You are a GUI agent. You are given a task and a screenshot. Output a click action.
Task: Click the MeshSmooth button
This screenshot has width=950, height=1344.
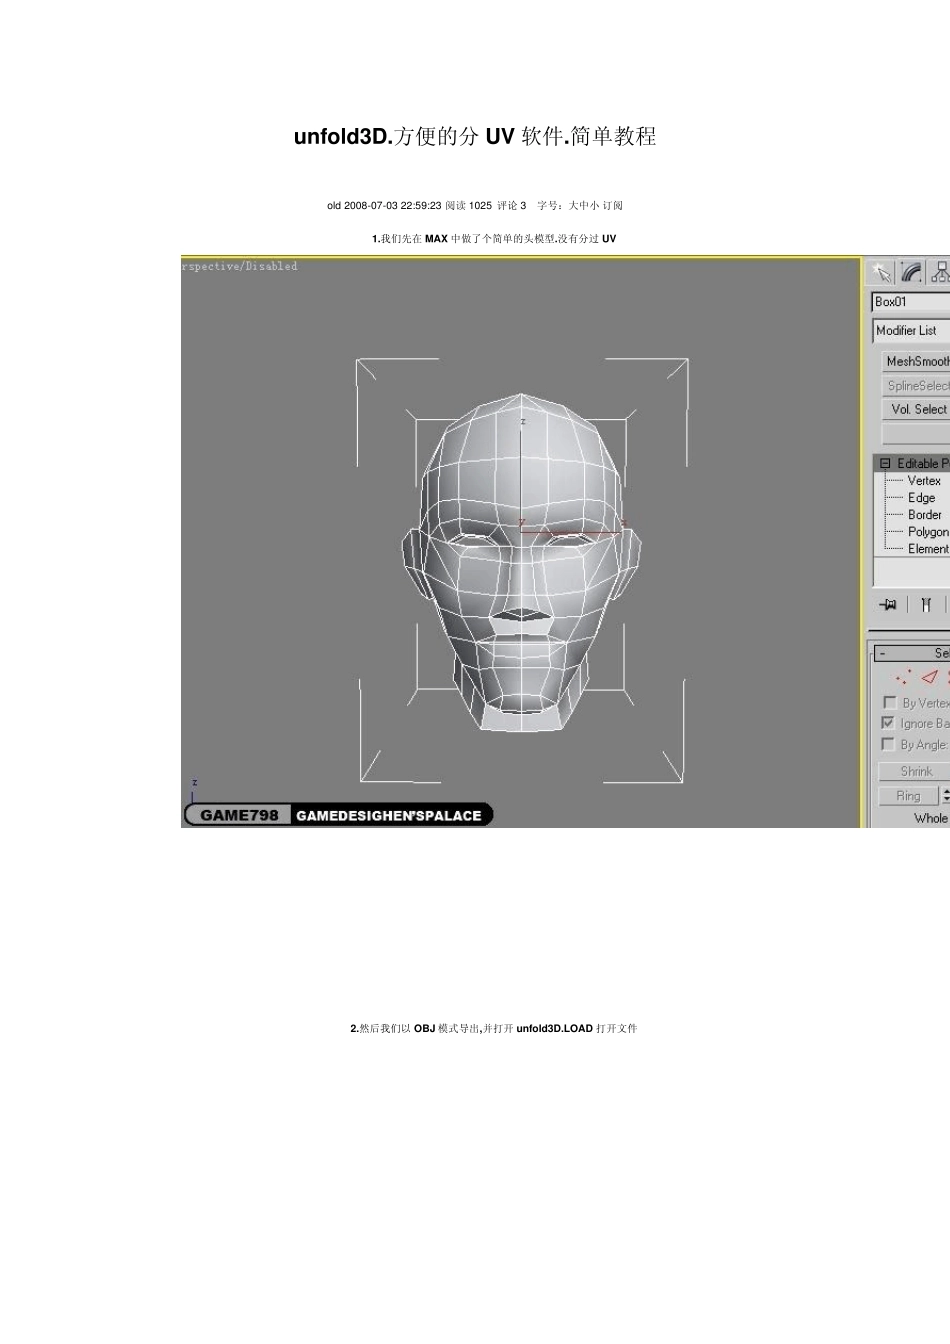916,361
